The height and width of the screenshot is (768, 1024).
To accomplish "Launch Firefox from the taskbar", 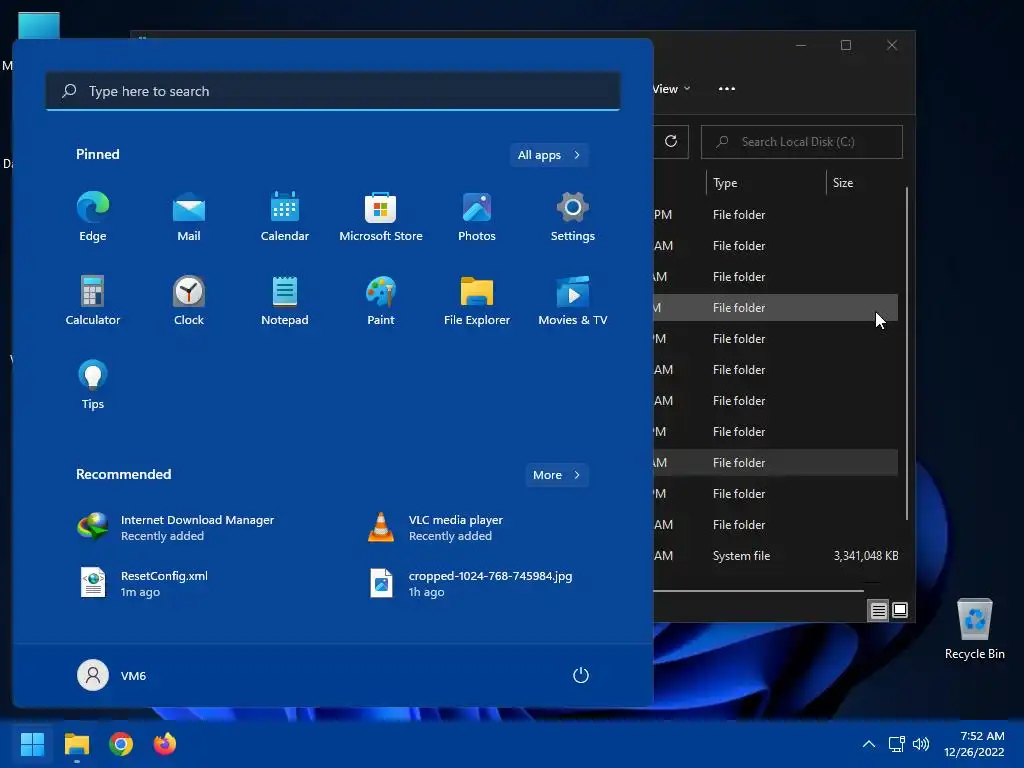I will pos(165,744).
